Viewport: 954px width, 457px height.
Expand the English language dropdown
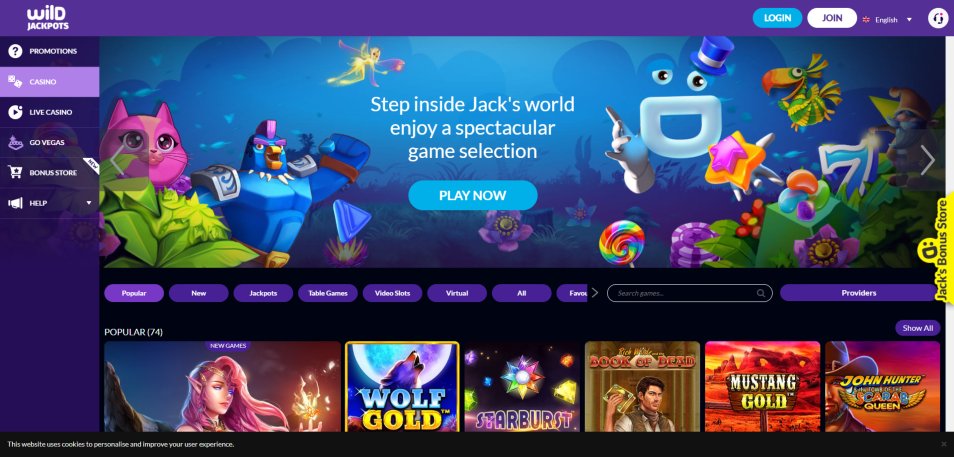[888, 19]
